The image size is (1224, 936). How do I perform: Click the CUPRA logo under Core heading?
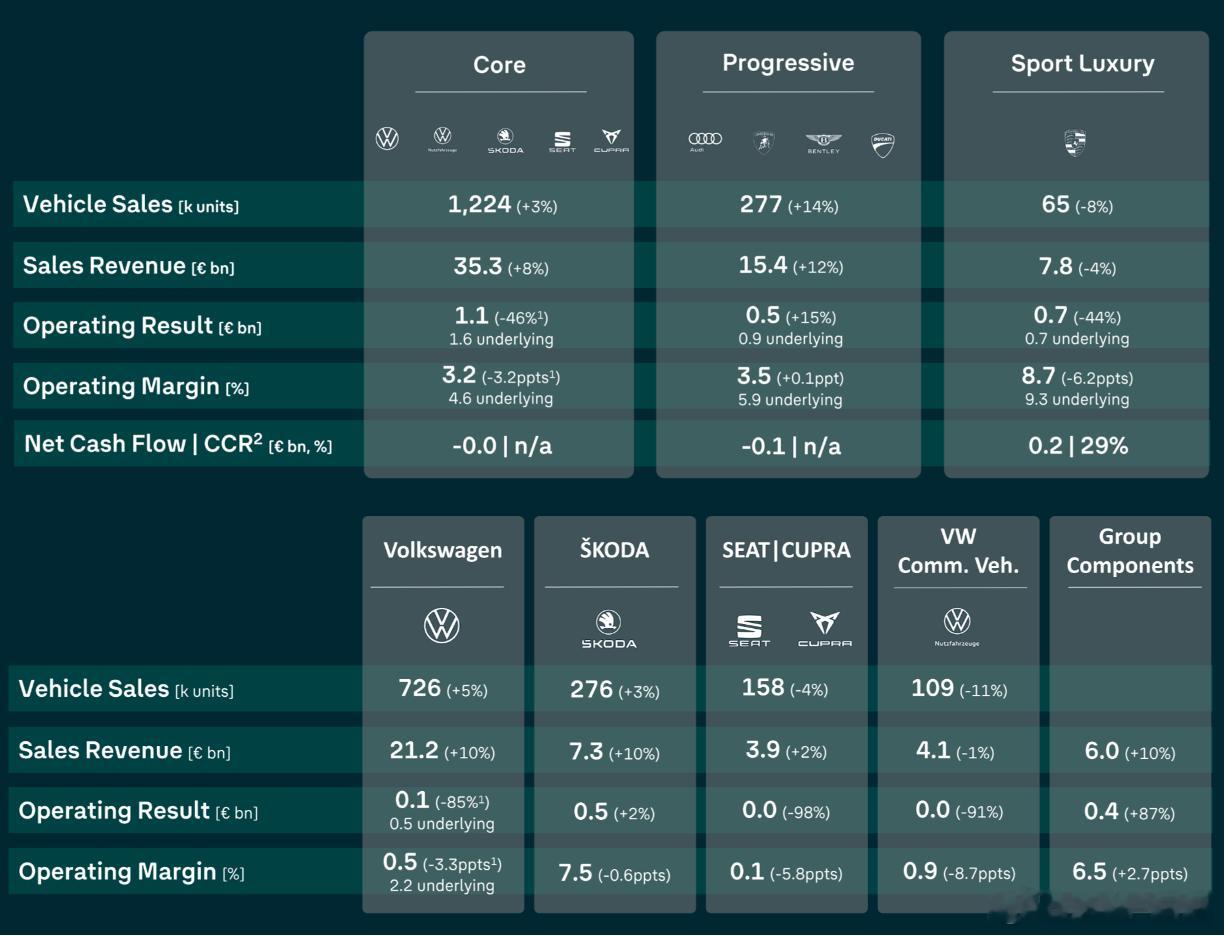tap(611, 141)
